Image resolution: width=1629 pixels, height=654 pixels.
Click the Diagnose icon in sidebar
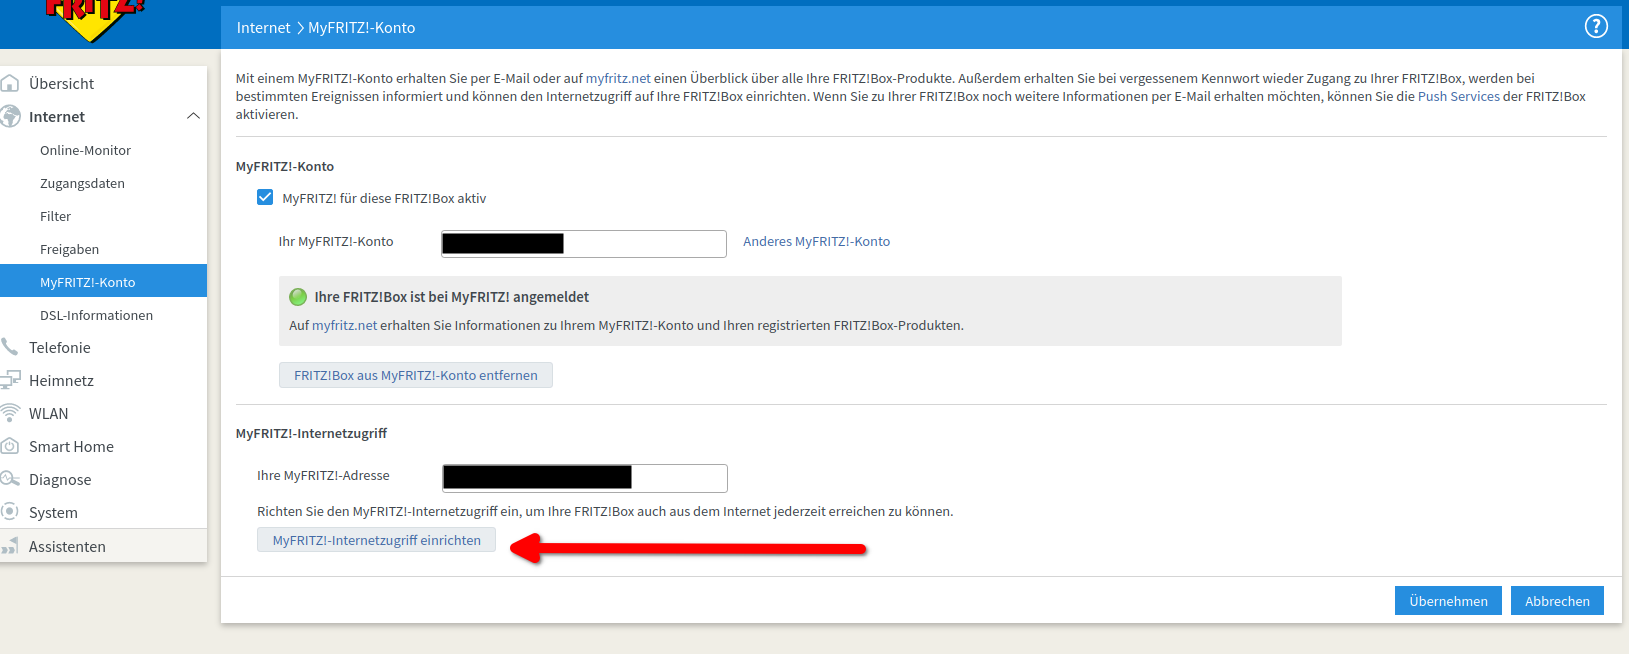(x=10, y=479)
